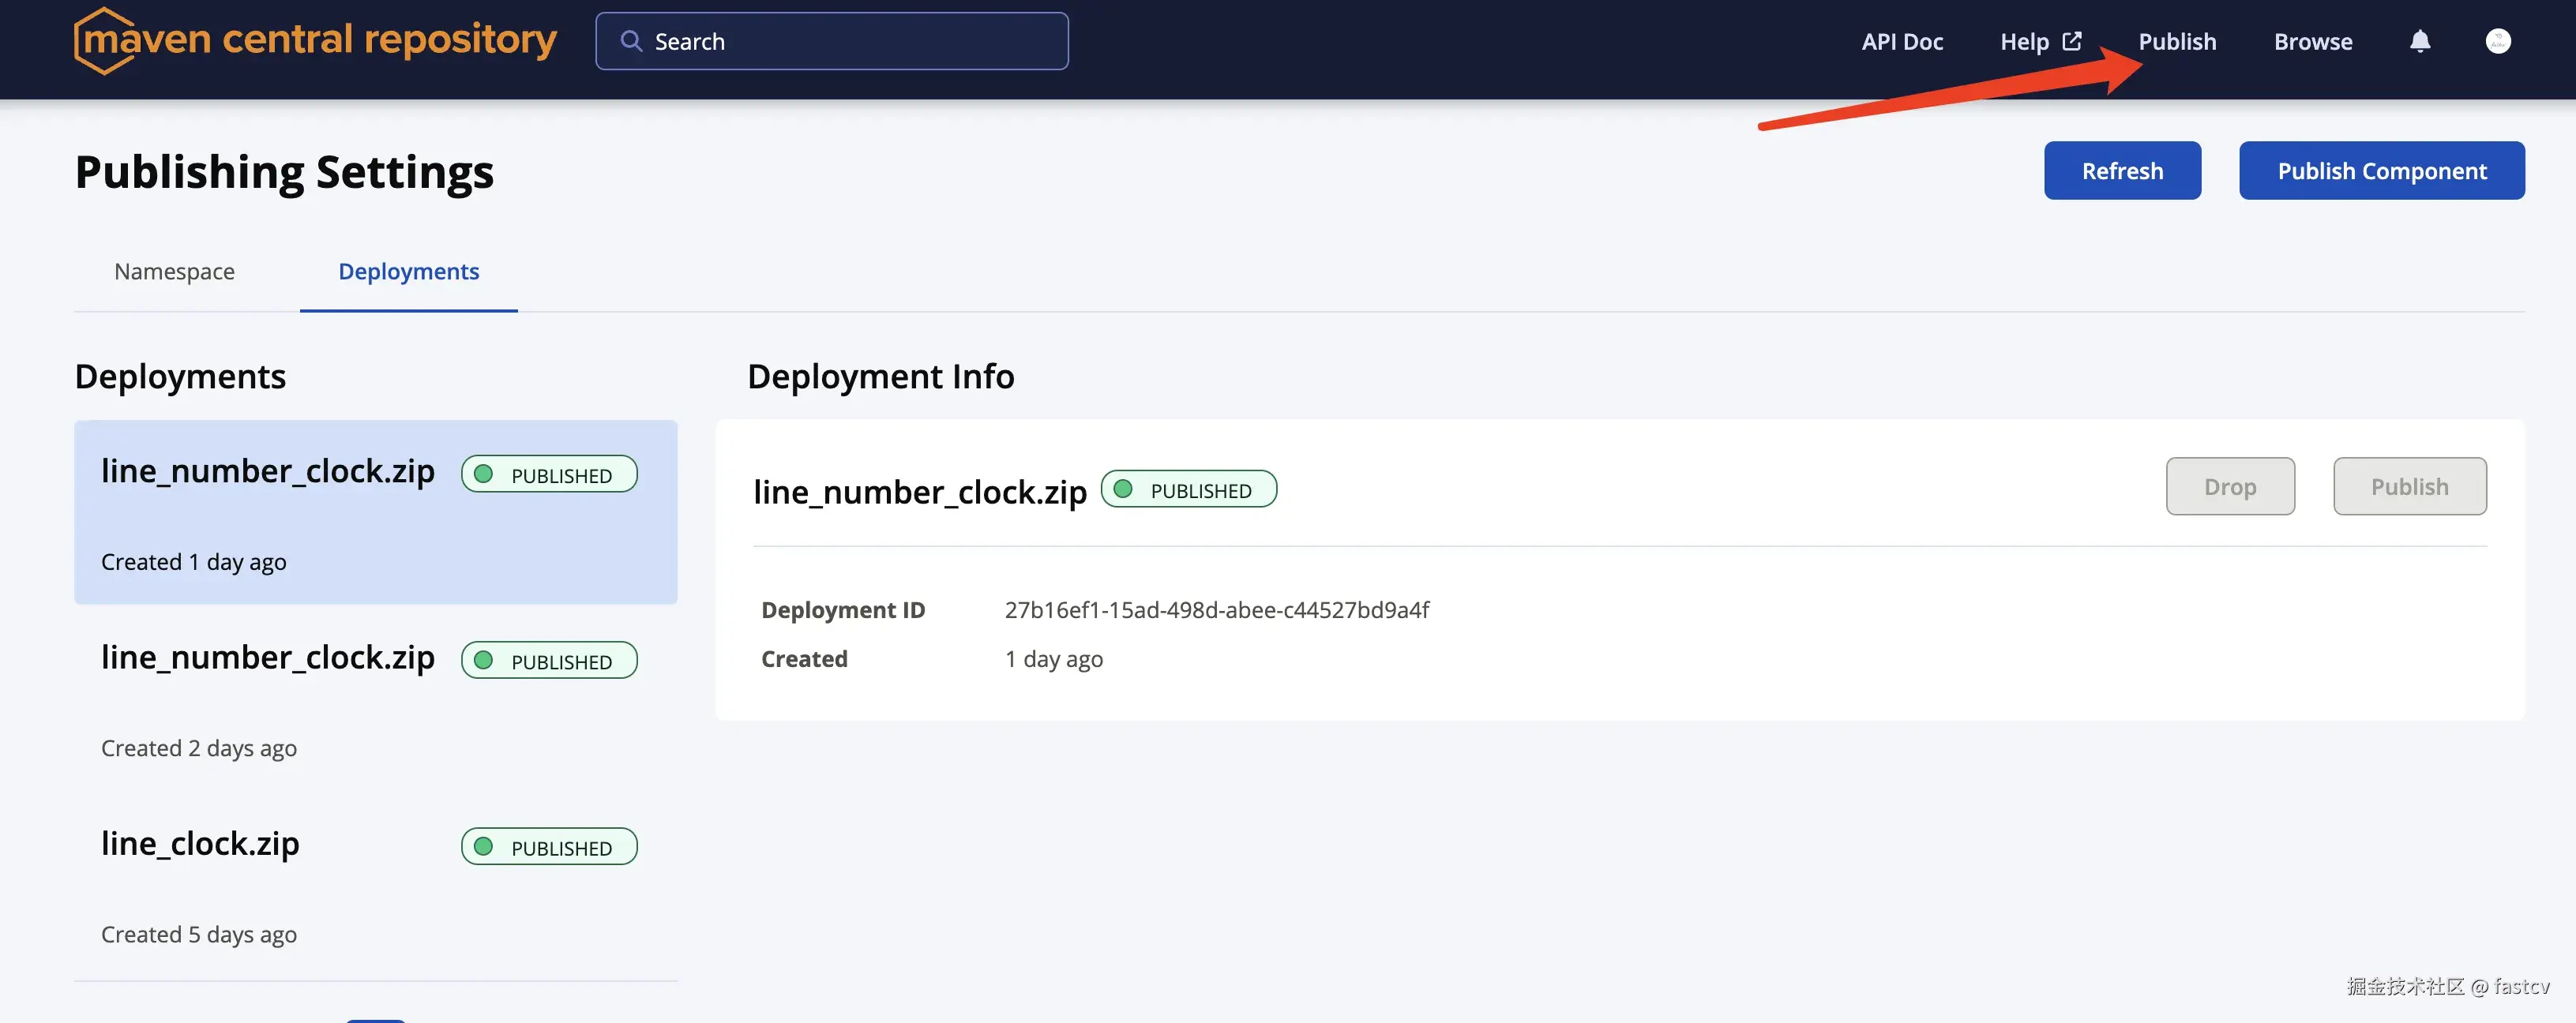
Task: Go to Browse in the top navigation
Action: (2312, 42)
